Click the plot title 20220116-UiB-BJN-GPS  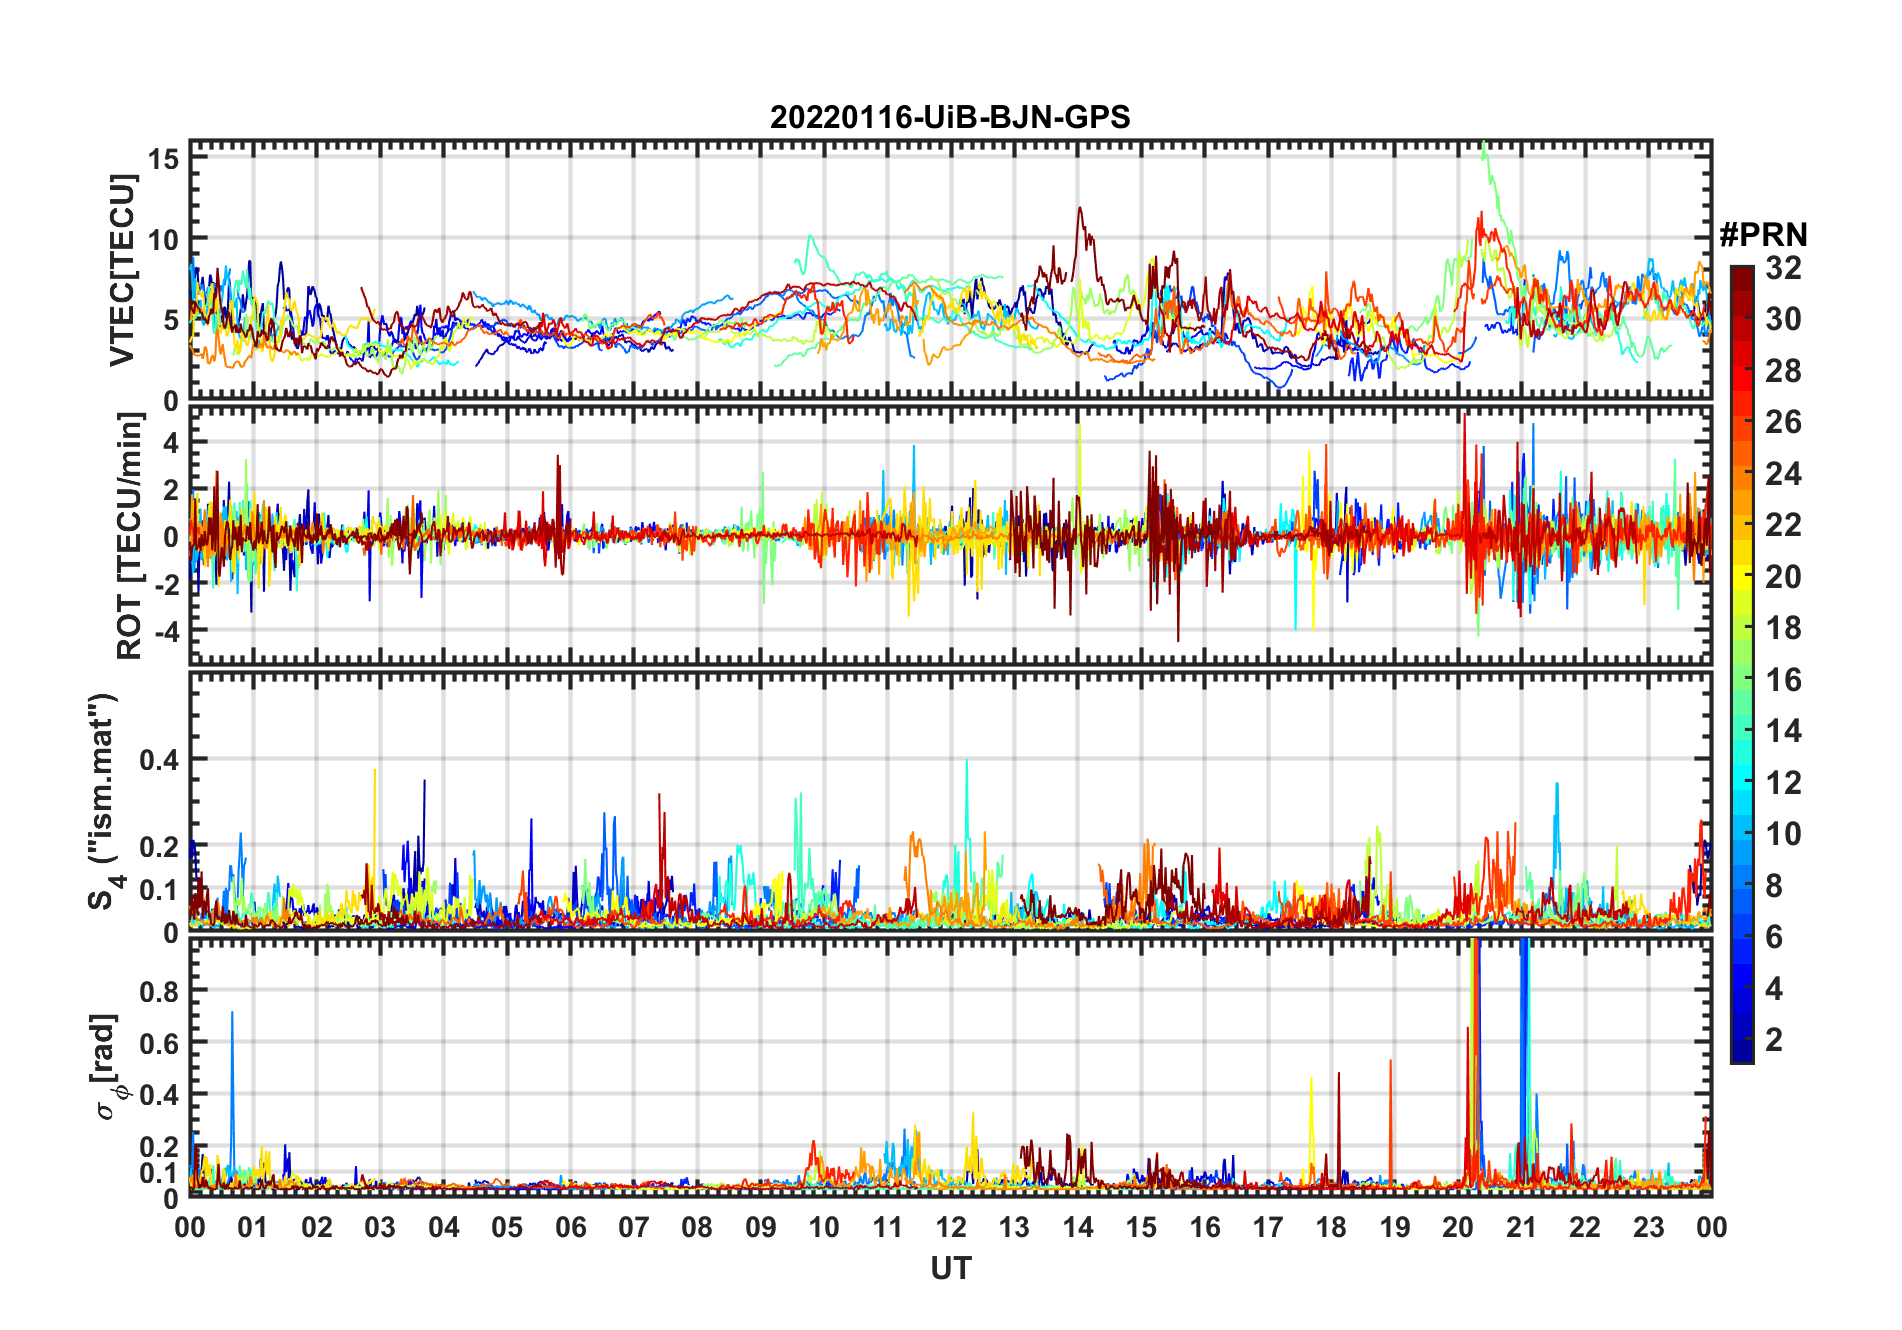click(x=950, y=118)
